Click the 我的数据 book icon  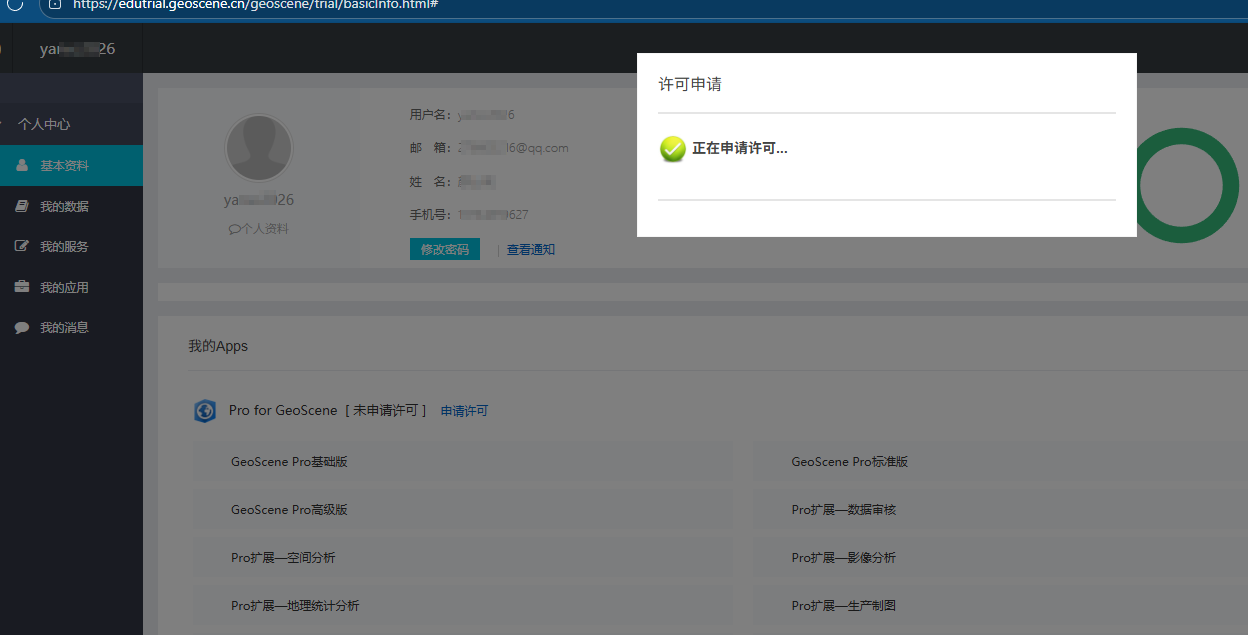(x=21, y=206)
